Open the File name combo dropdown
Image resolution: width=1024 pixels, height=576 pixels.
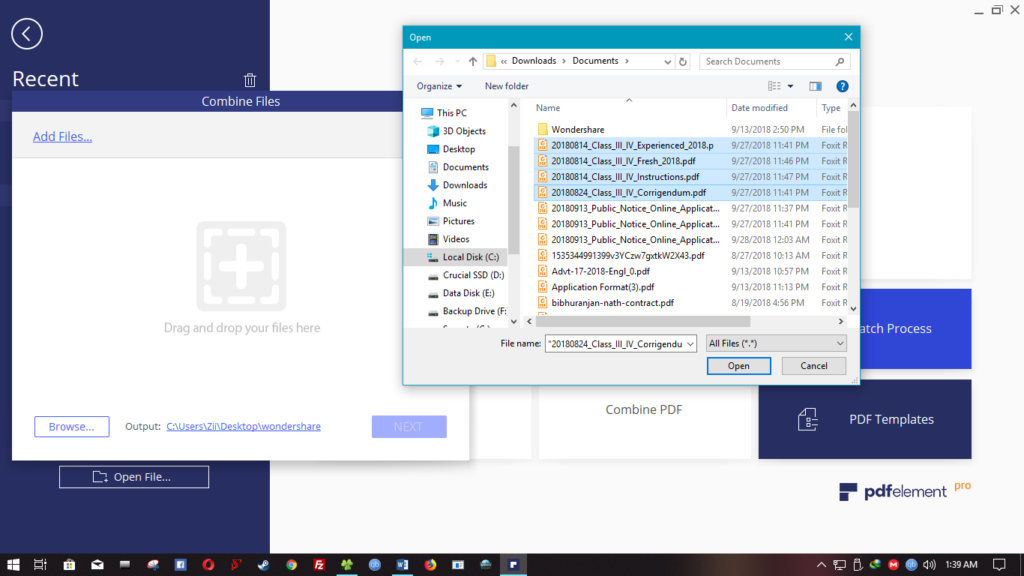click(690, 344)
